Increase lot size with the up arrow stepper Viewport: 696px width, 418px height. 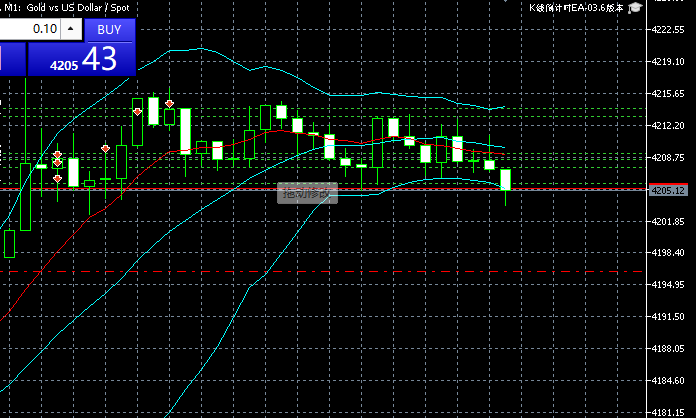(x=71, y=29)
